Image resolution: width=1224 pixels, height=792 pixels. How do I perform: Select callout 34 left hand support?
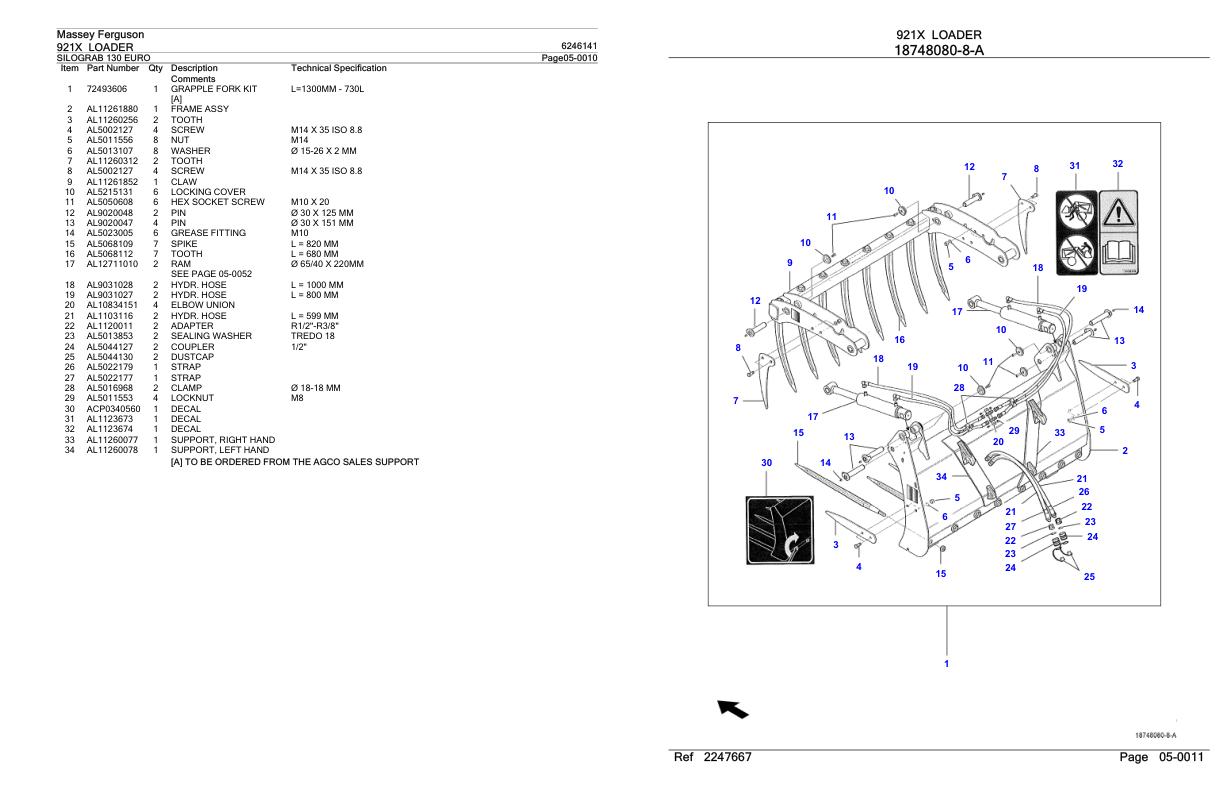tap(941, 477)
